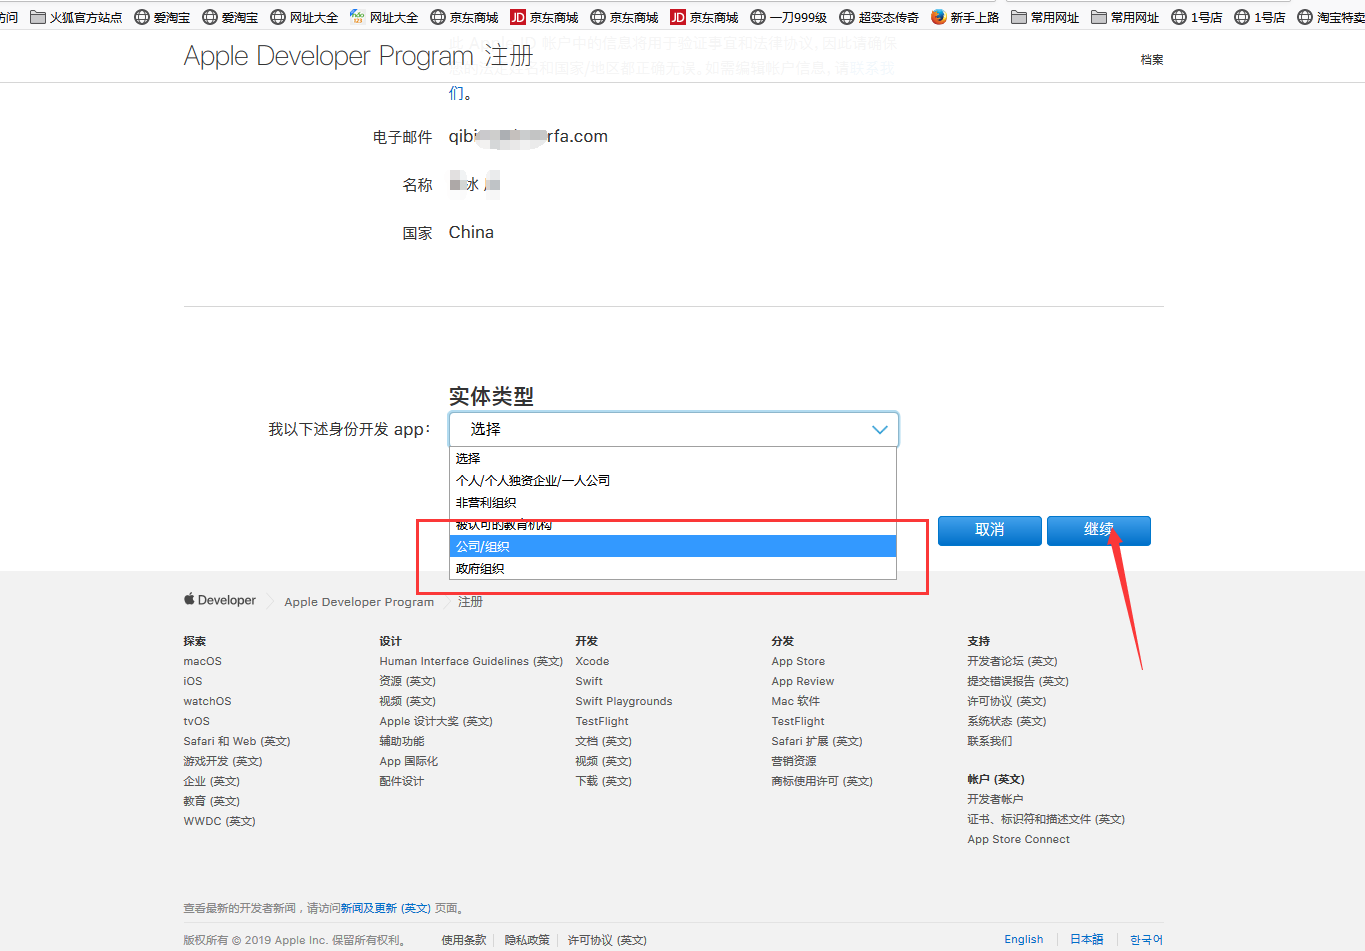1365x951 pixels.
Task: Open the iOS footer link
Action: pyautogui.click(x=192, y=681)
